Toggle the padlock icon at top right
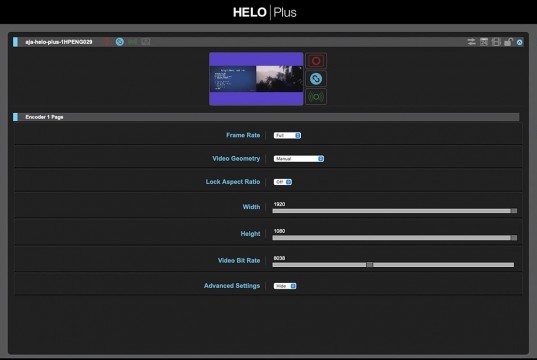The image size is (537, 360). click(x=508, y=42)
